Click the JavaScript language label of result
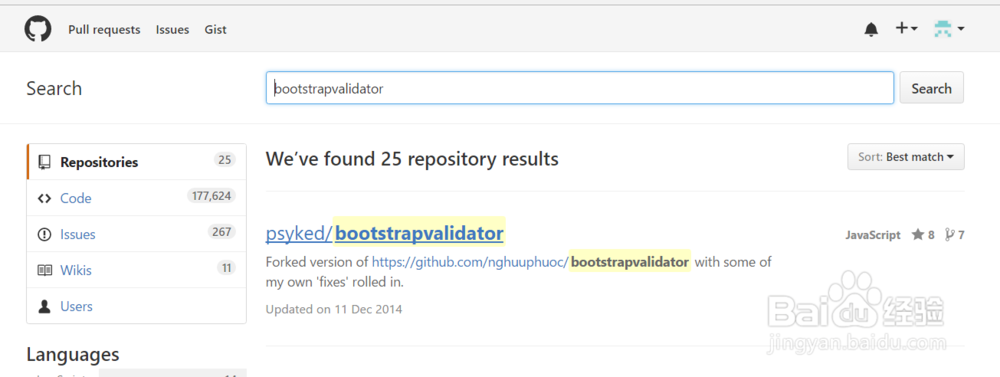 click(x=873, y=235)
